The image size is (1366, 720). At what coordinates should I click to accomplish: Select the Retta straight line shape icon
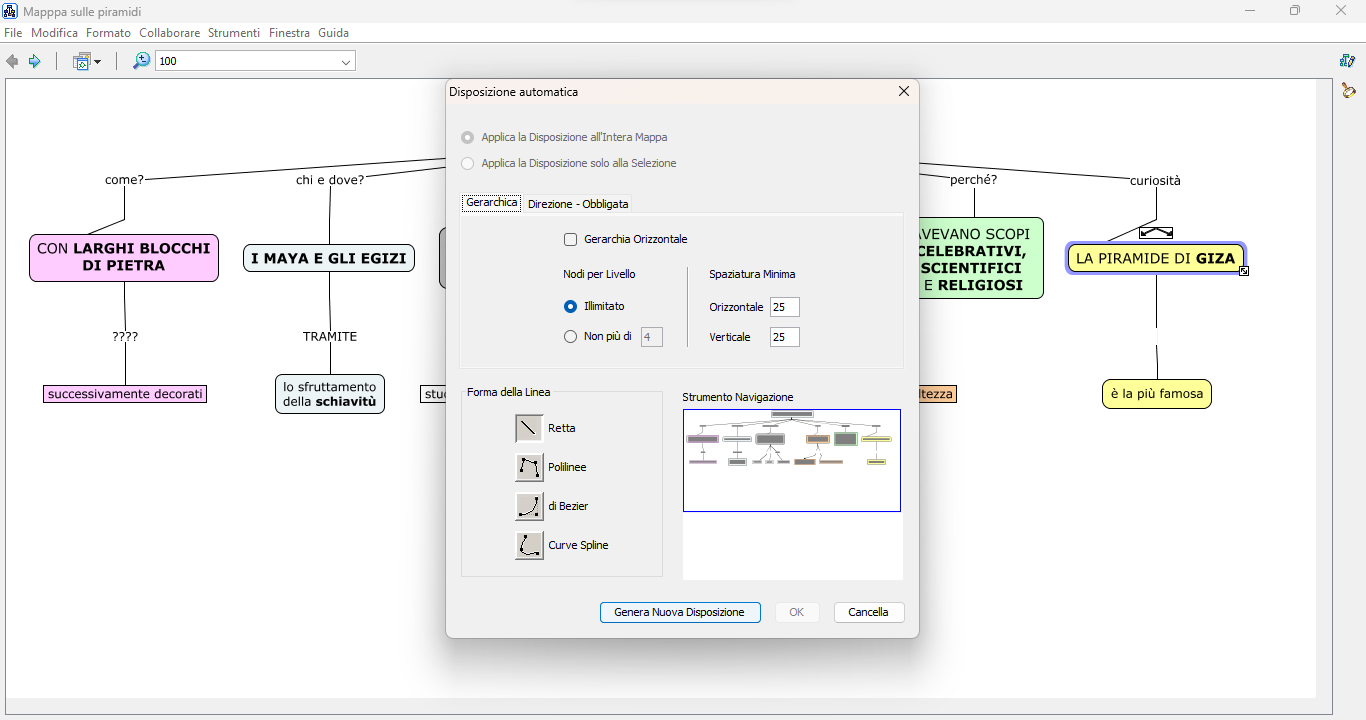point(529,428)
